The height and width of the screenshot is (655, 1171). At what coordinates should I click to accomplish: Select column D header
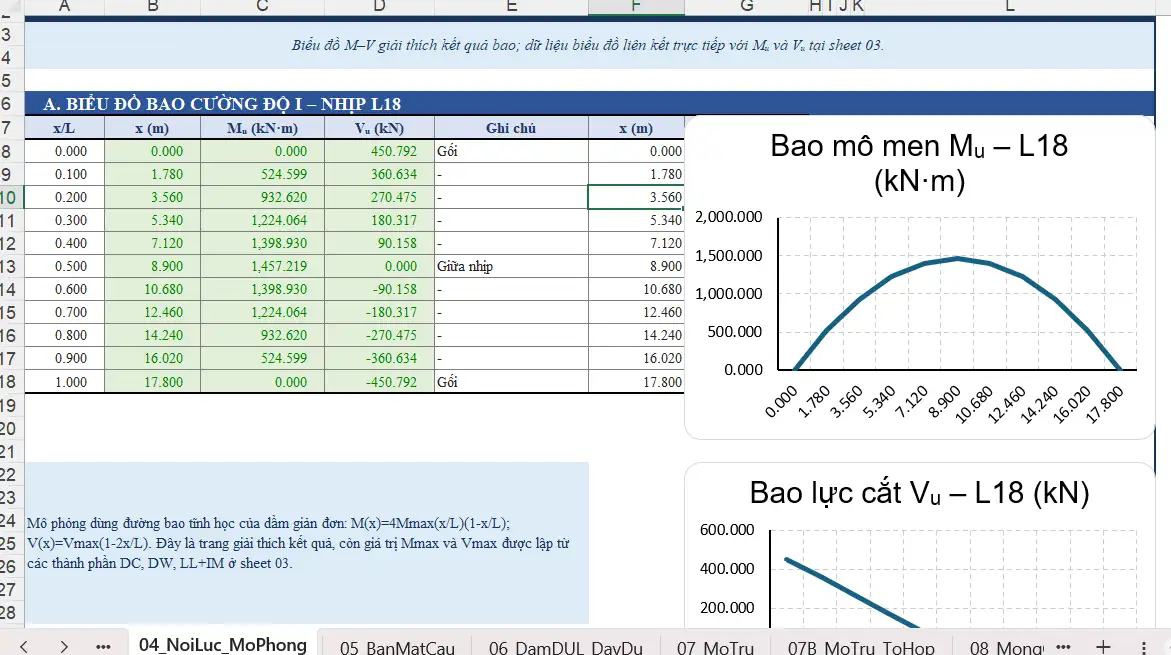(379, 7)
